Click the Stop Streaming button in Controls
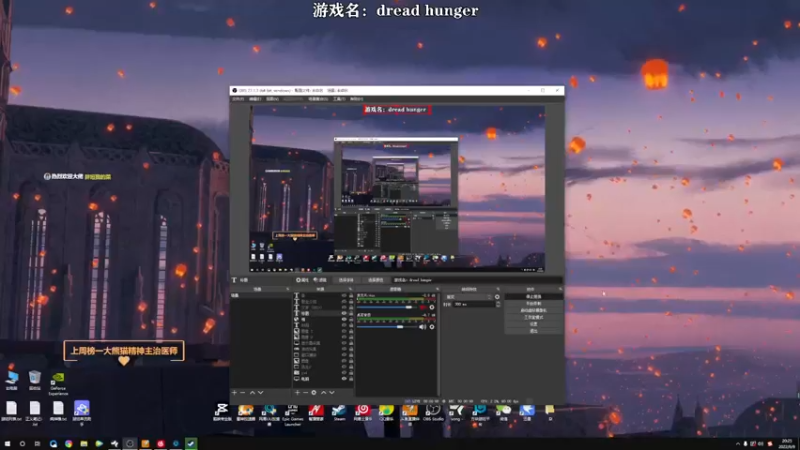The image size is (800, 450). [x=534, y=296]
